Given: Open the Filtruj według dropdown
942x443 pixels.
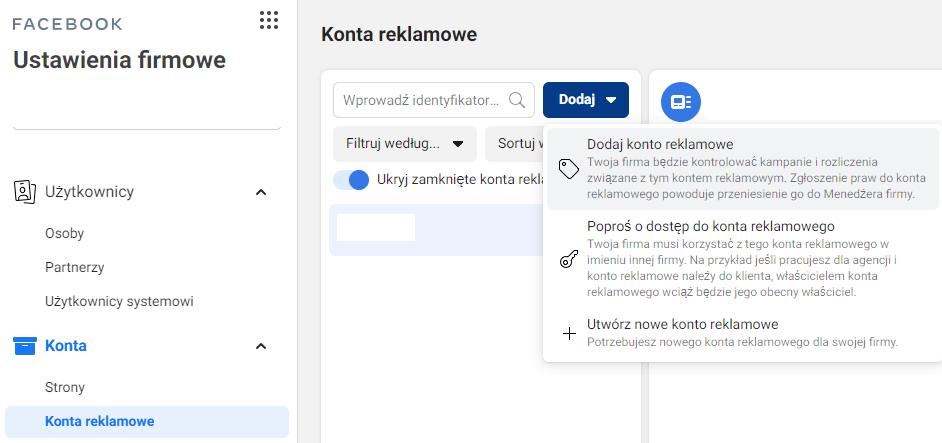Looking at the screenshot, I should [404, 144].
